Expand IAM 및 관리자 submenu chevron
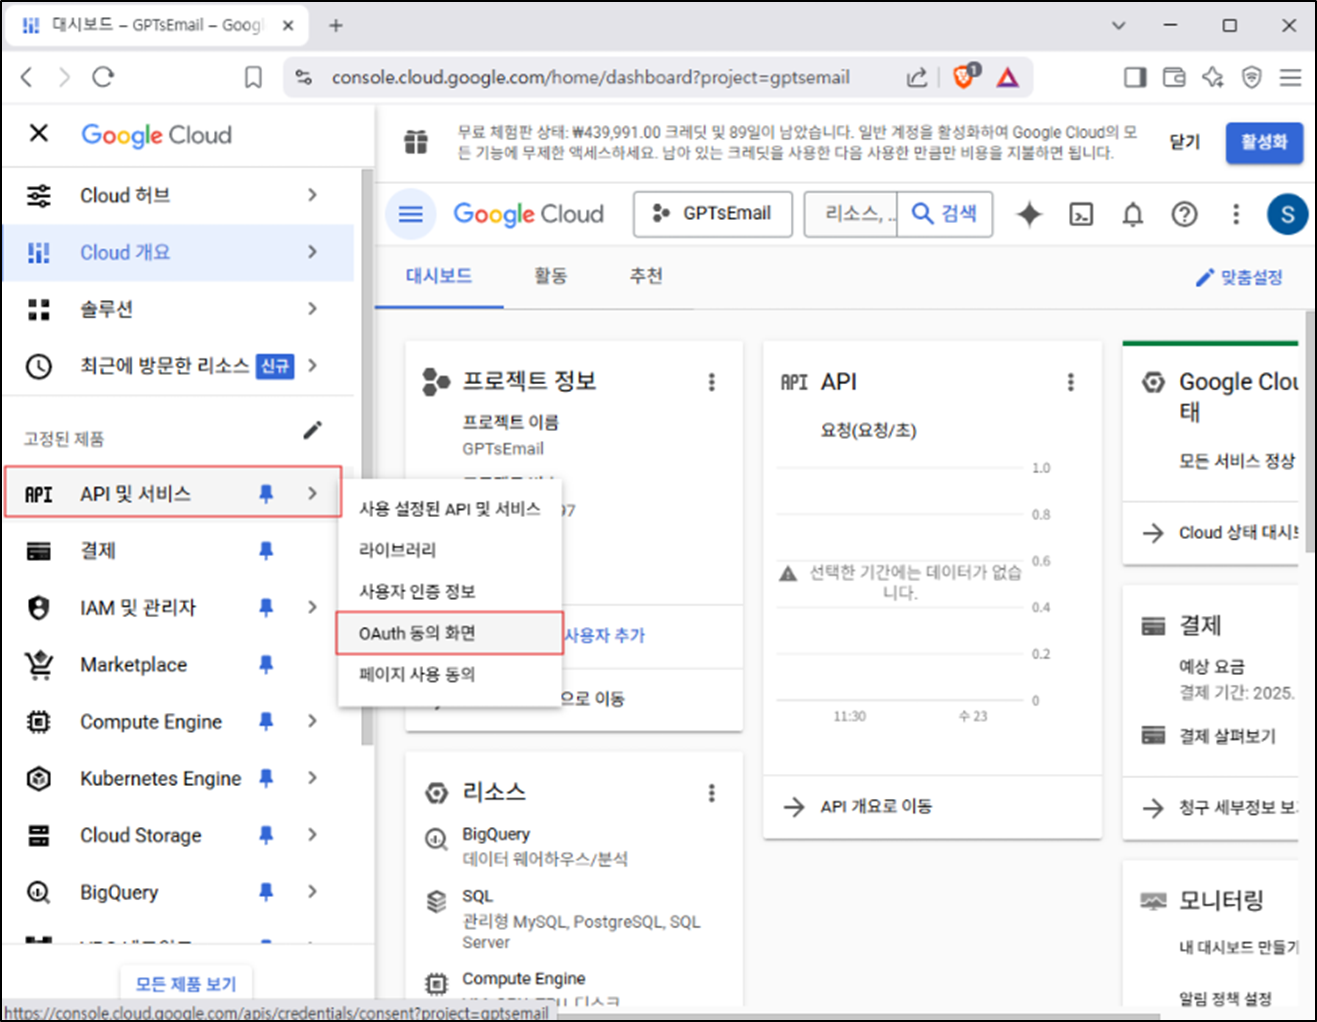The image size is (1317, 1022). point(312,607)
